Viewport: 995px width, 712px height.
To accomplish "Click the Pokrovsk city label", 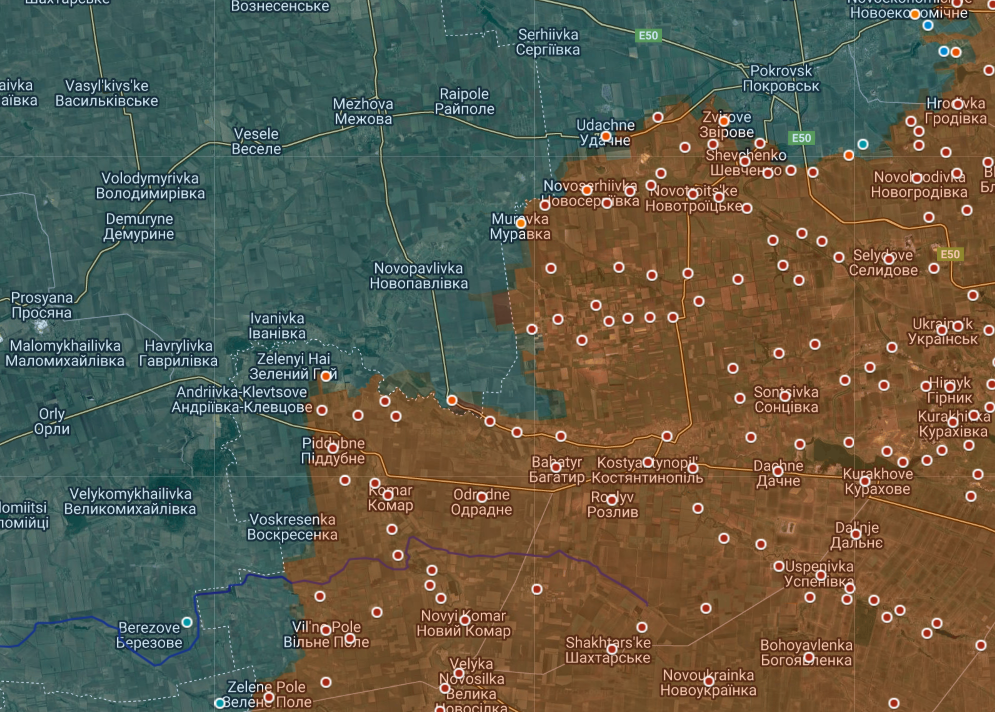I will tap(781, 78).
